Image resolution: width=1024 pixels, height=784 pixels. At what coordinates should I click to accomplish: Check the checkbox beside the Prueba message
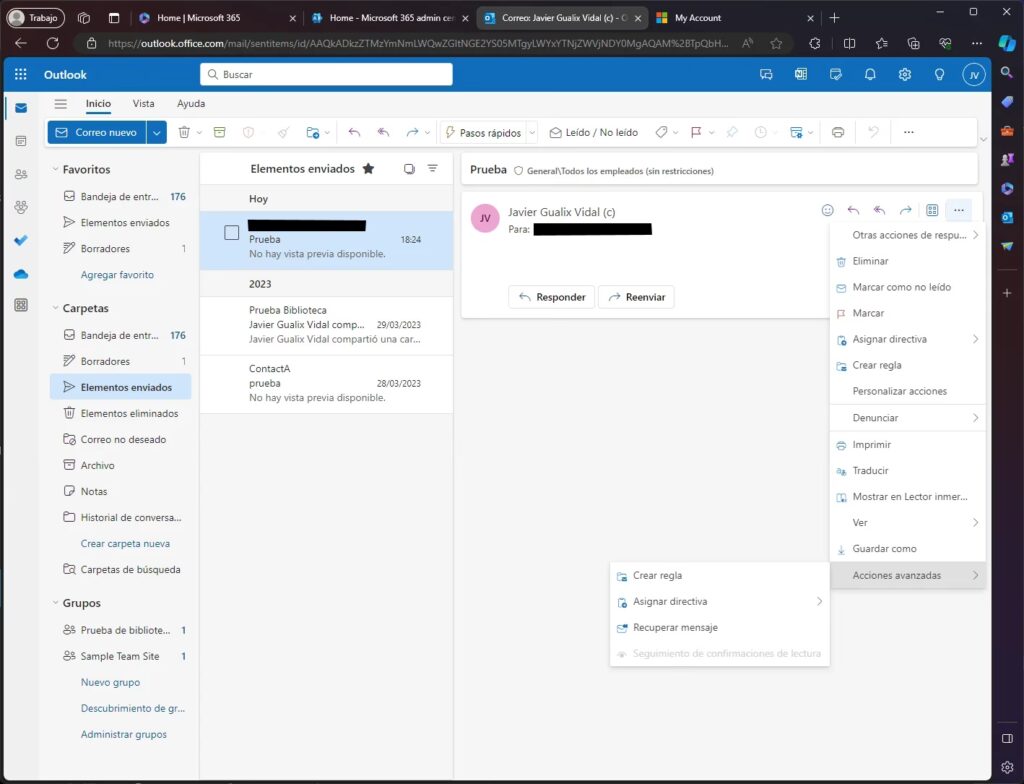pos(231,233)
